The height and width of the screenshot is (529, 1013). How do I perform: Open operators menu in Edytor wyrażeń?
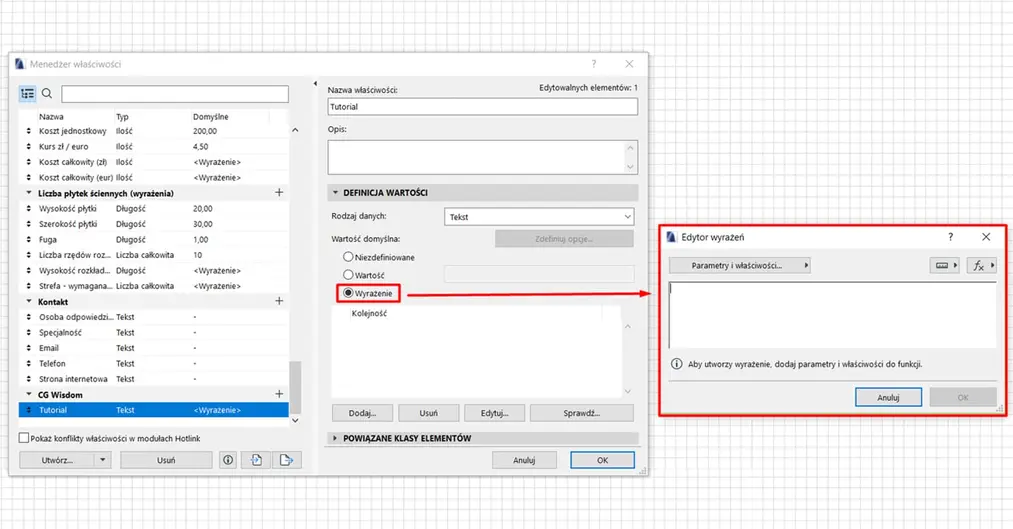pos(945,265)
